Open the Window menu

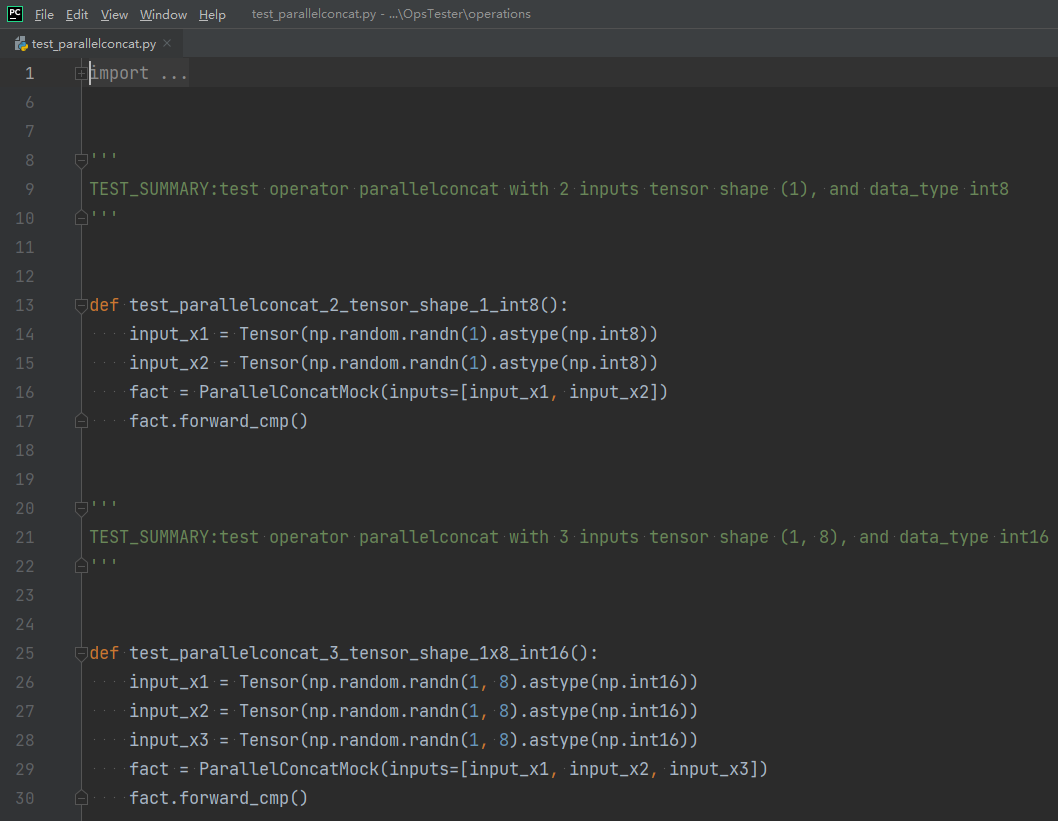[163, 15]
